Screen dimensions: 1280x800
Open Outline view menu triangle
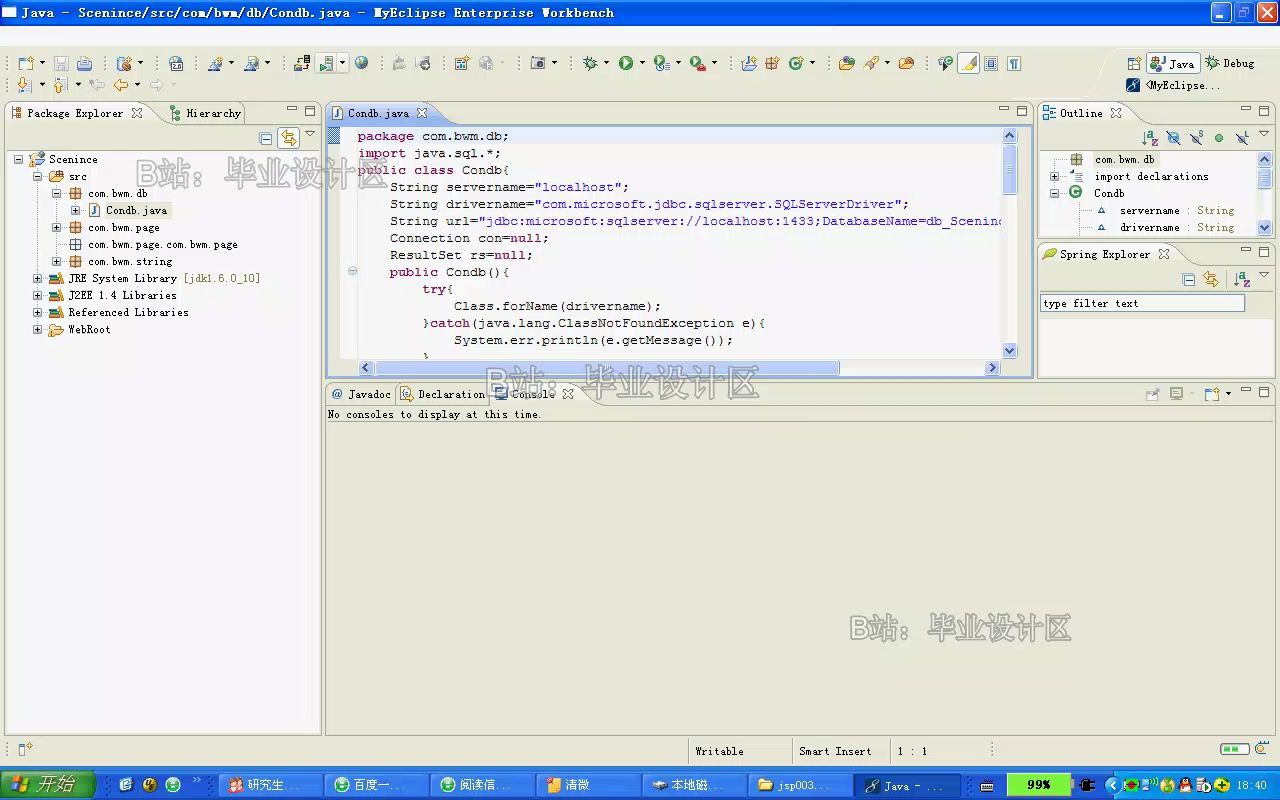point(1265,133)
